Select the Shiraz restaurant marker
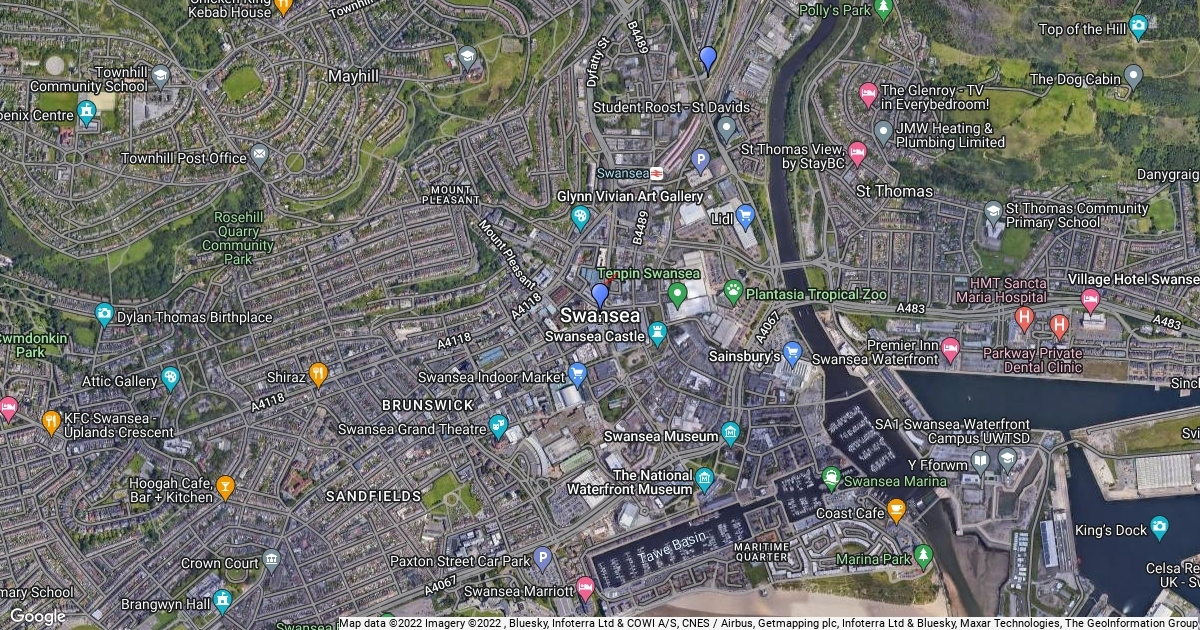Image resolution: width=1200 pixels, height=630 pixels. coord(319,375)
